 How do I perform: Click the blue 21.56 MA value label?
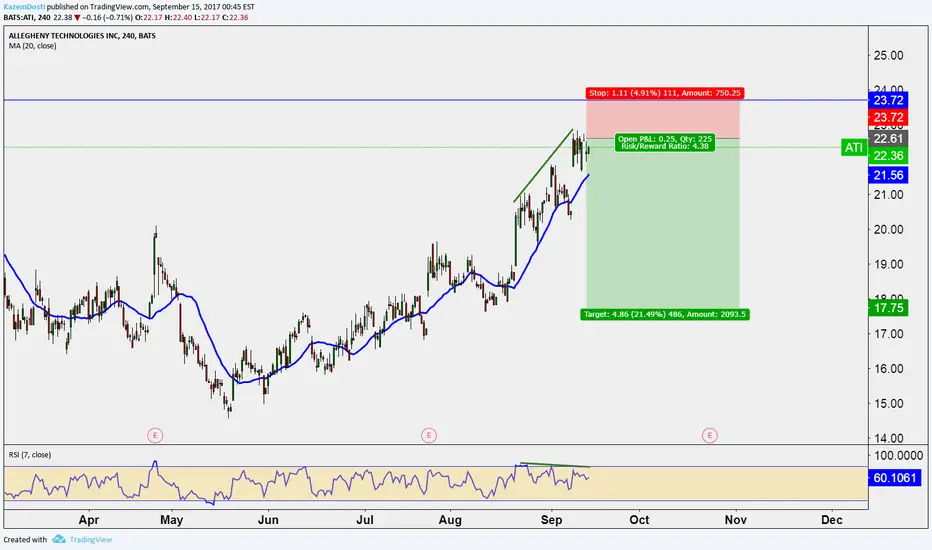888,175
